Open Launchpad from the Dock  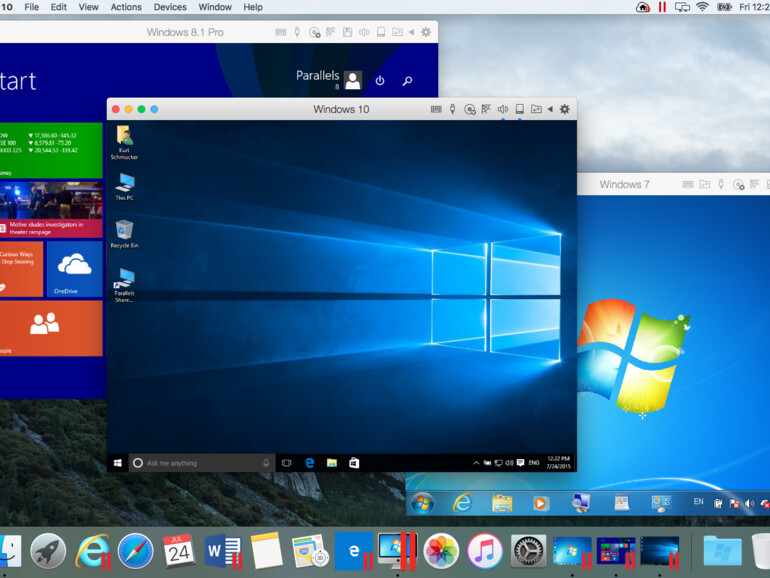(48, 551)
